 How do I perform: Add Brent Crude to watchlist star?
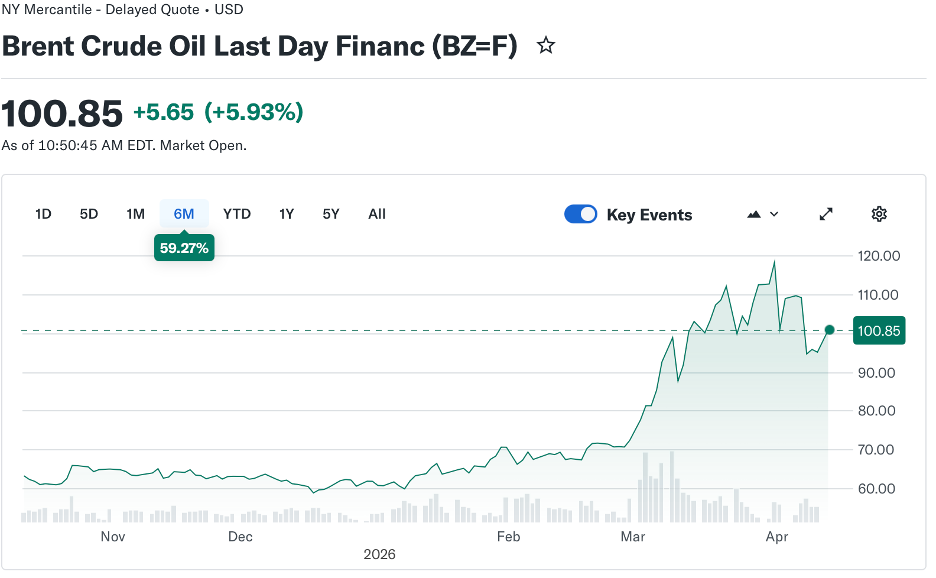click(546, 46)
